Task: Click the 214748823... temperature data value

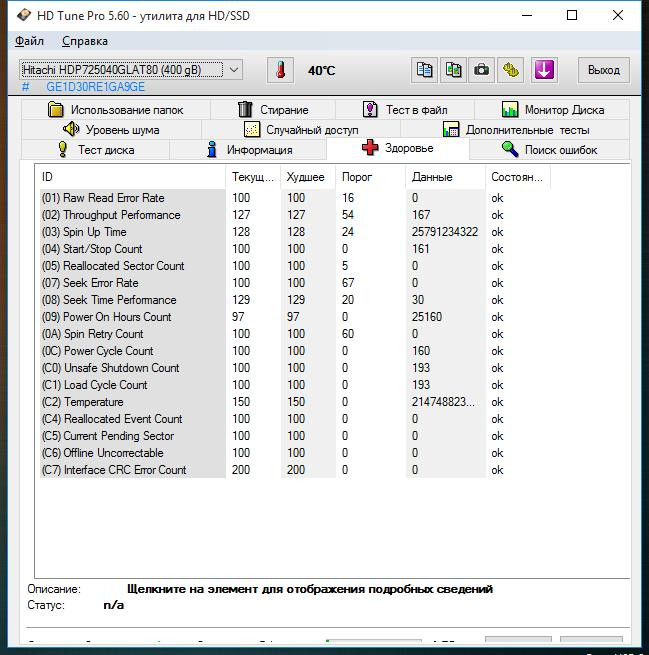Action: click(443, 402)
